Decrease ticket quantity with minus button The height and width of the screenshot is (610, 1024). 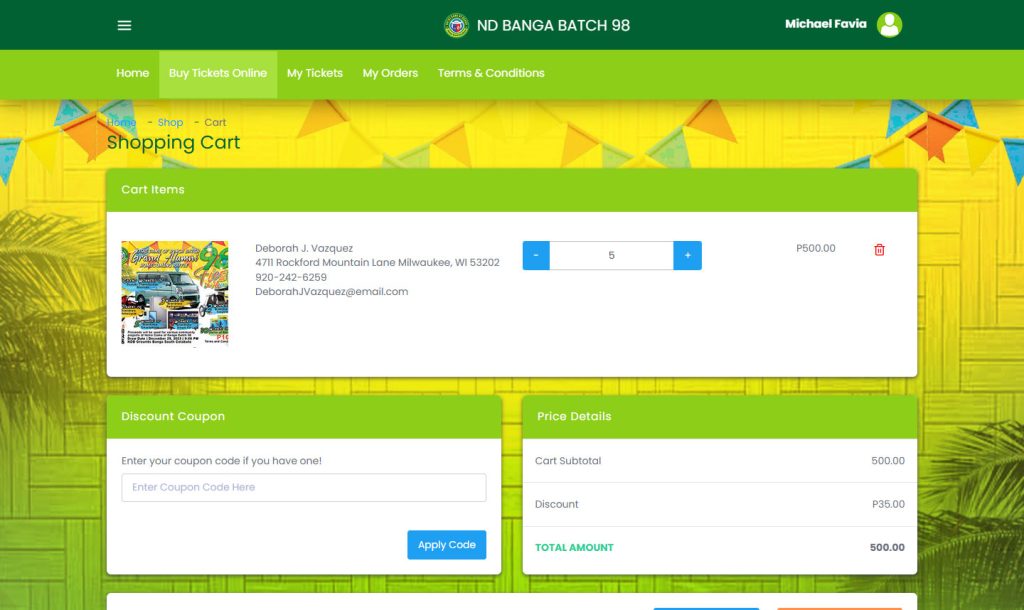click(536, 256)
